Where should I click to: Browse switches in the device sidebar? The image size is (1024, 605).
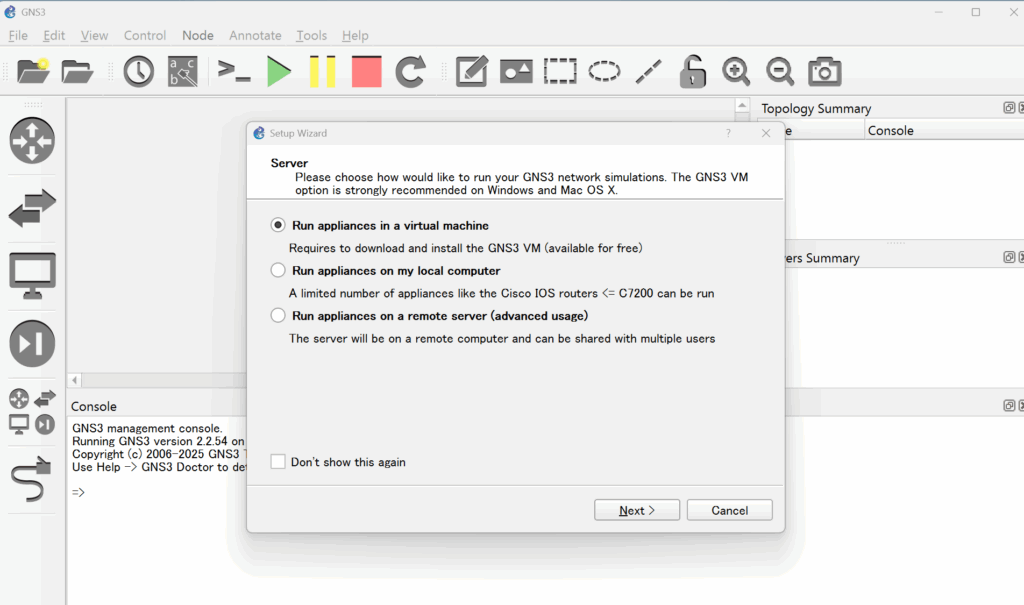(x=32, y=208)
